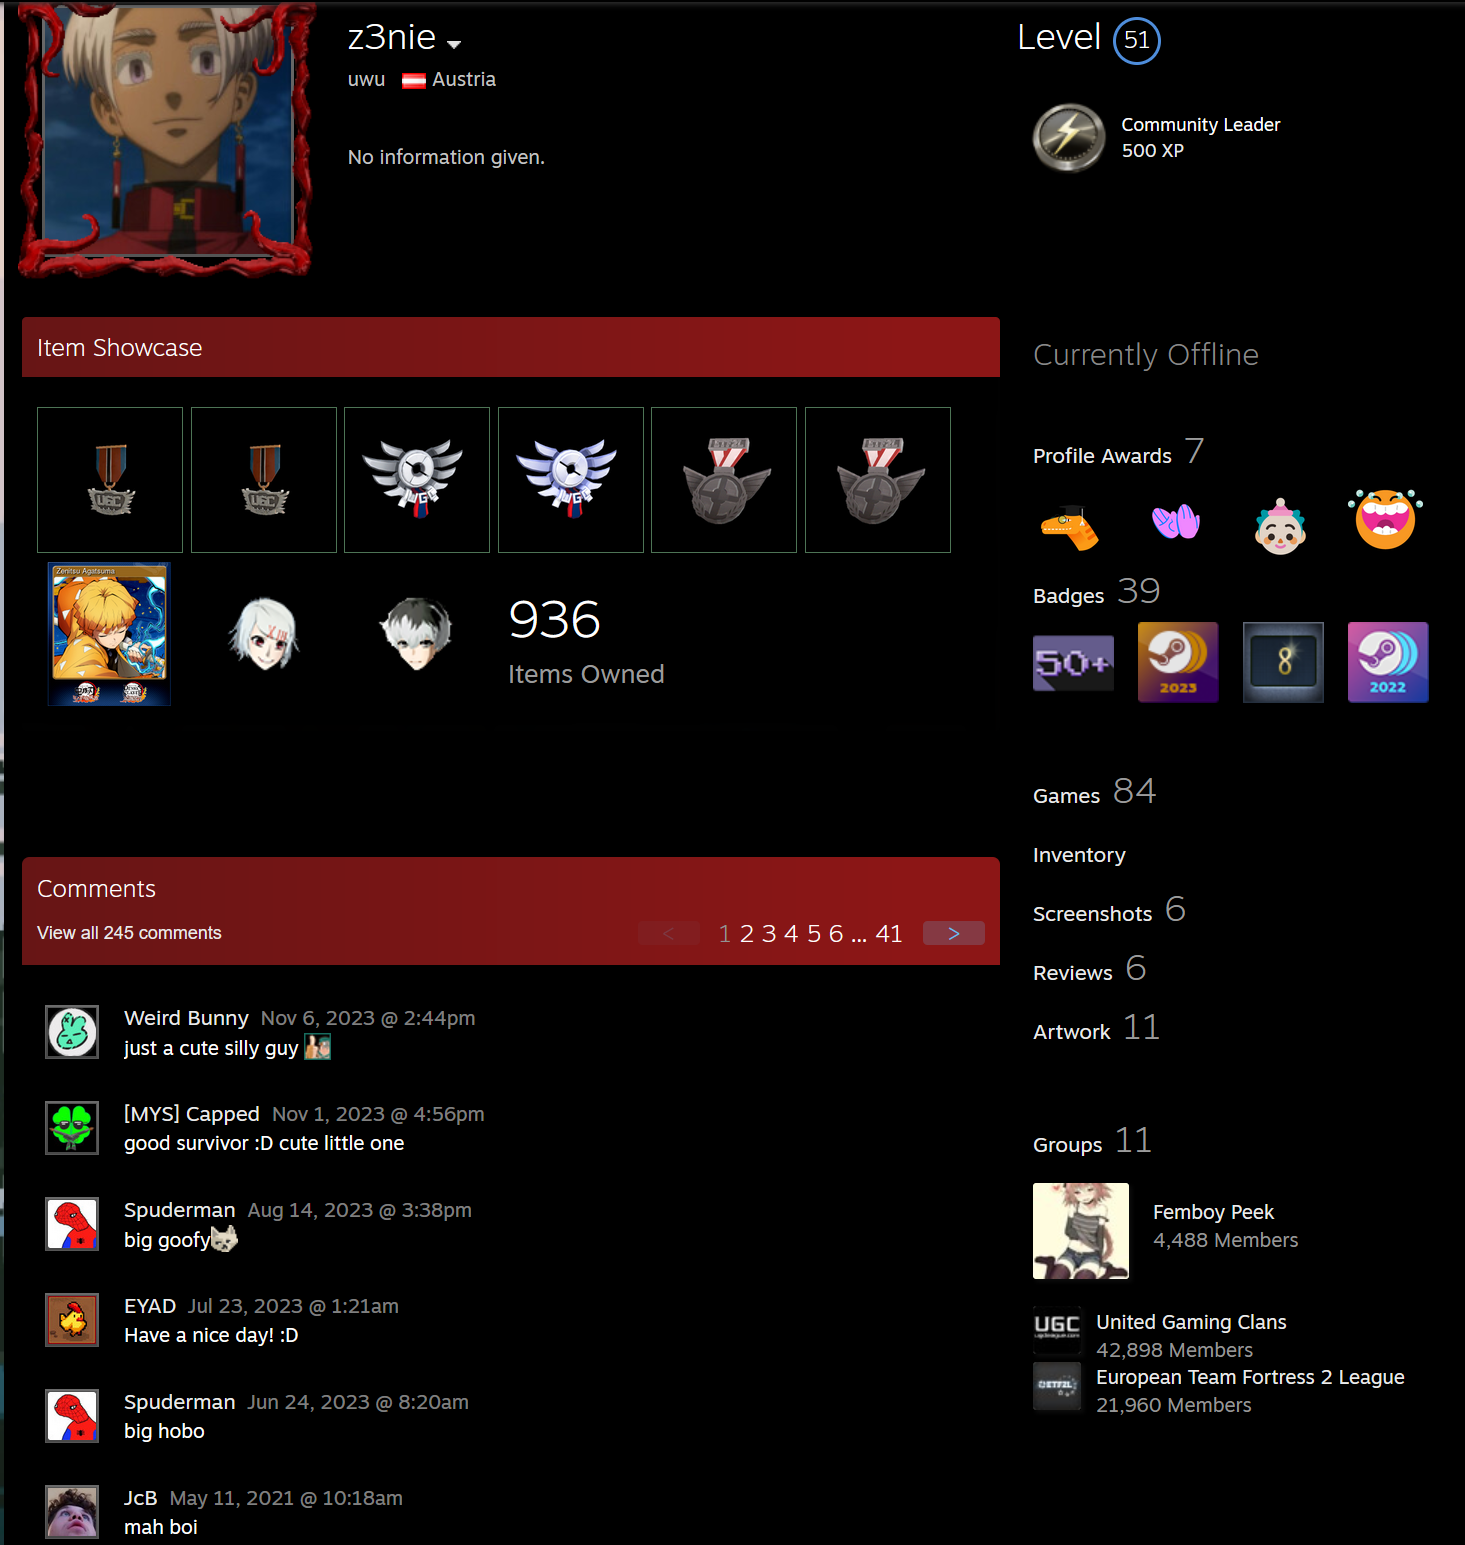The height and width of the screenshot is (1545, 1465).
Task: Visit the Femboy Peek group
Action: [x=1213, y=1212]
